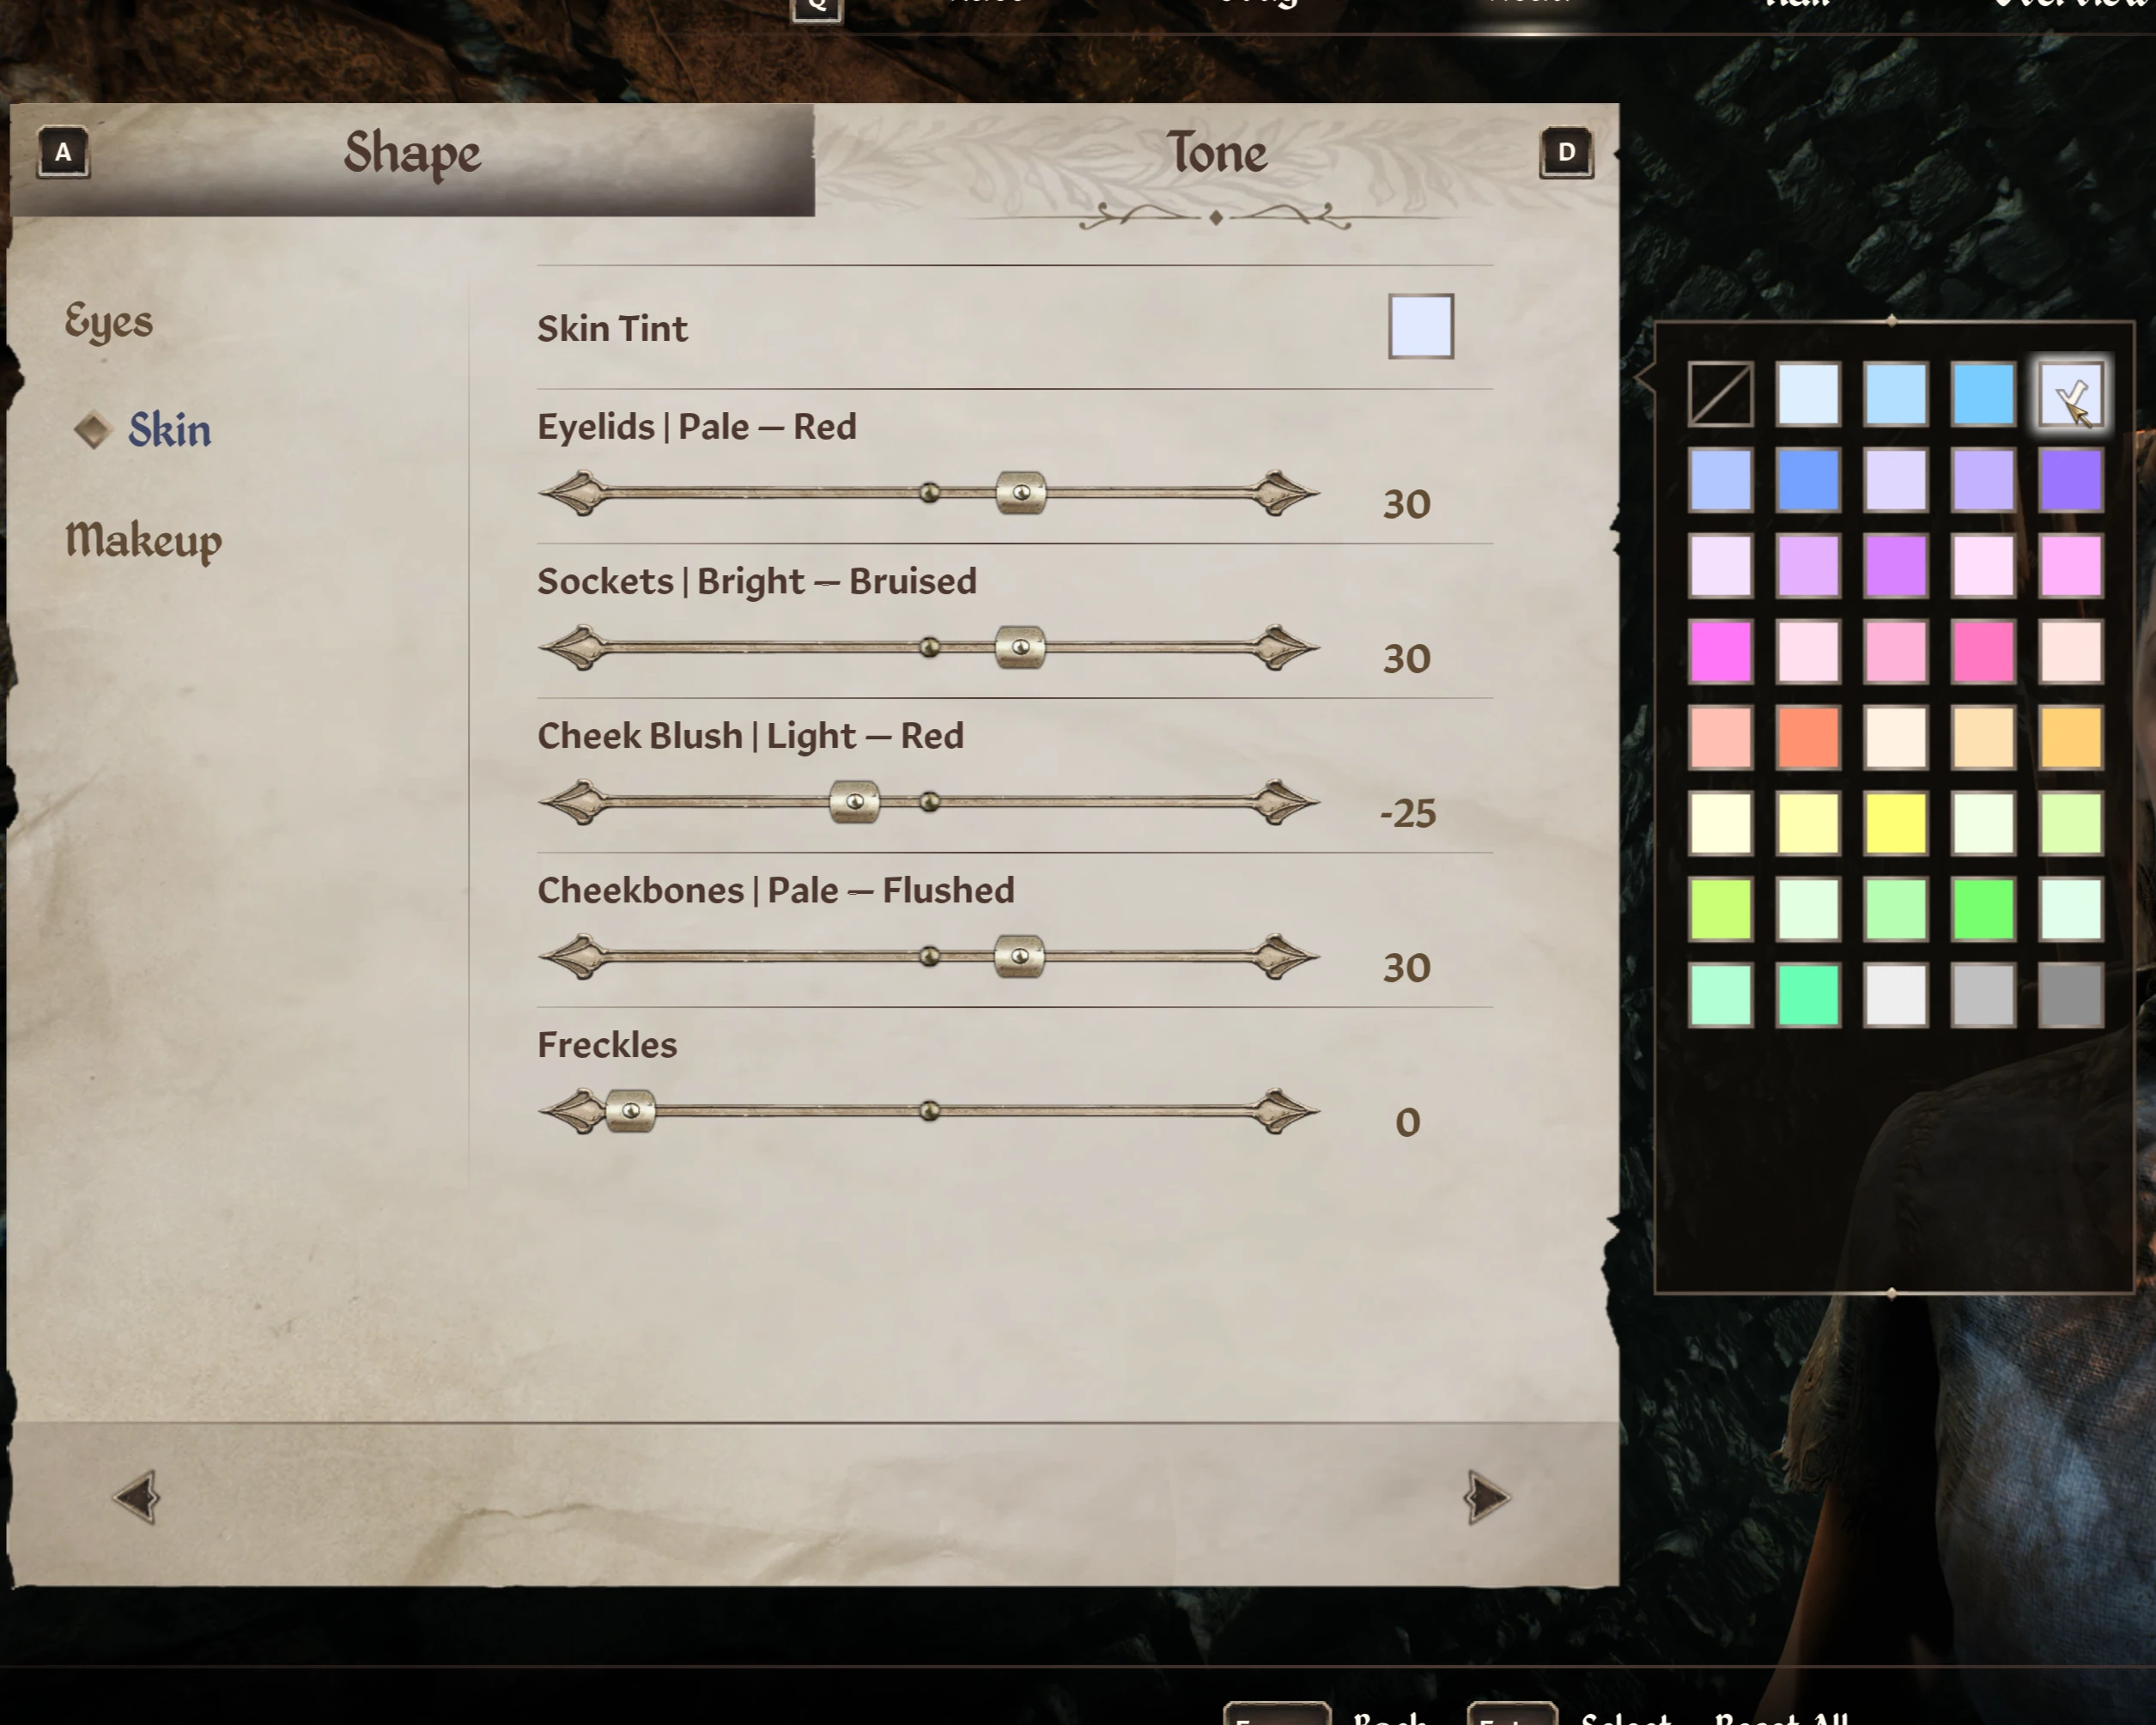Open the Makeup category
The width and height of the screenshot is (2156, 1725).
pos(143,540)
